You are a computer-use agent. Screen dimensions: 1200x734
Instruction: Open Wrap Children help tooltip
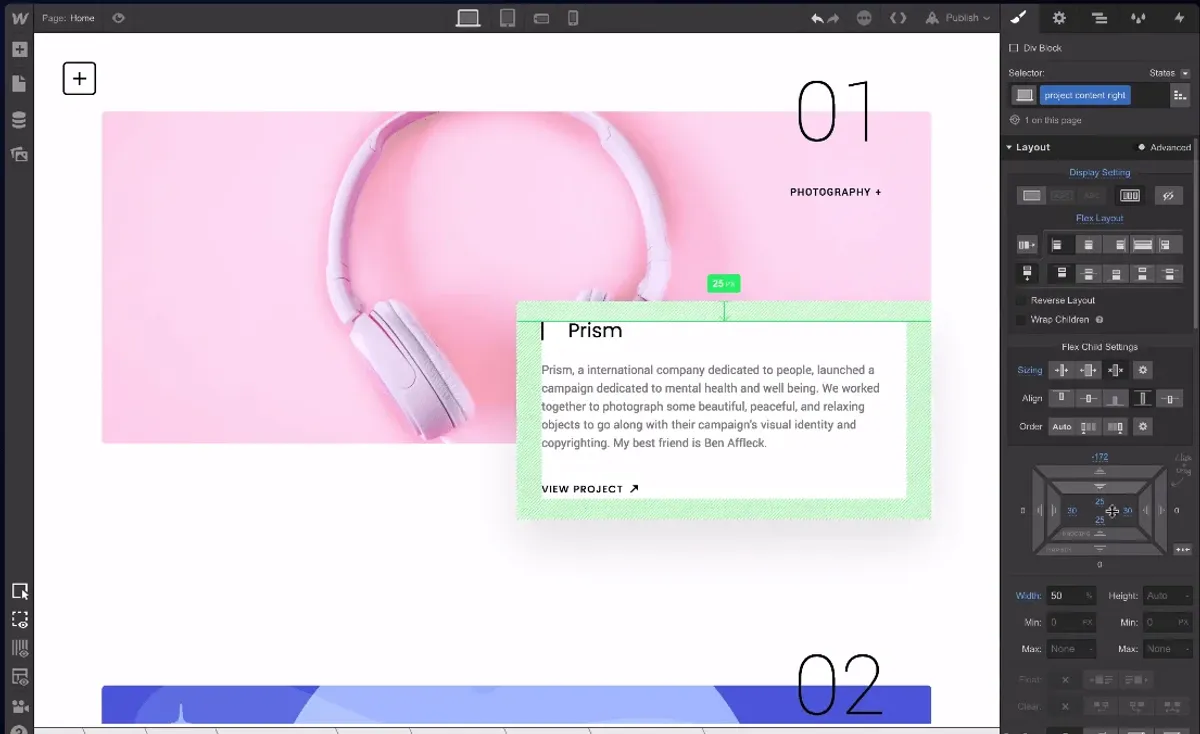click(x=1099, y=320)
